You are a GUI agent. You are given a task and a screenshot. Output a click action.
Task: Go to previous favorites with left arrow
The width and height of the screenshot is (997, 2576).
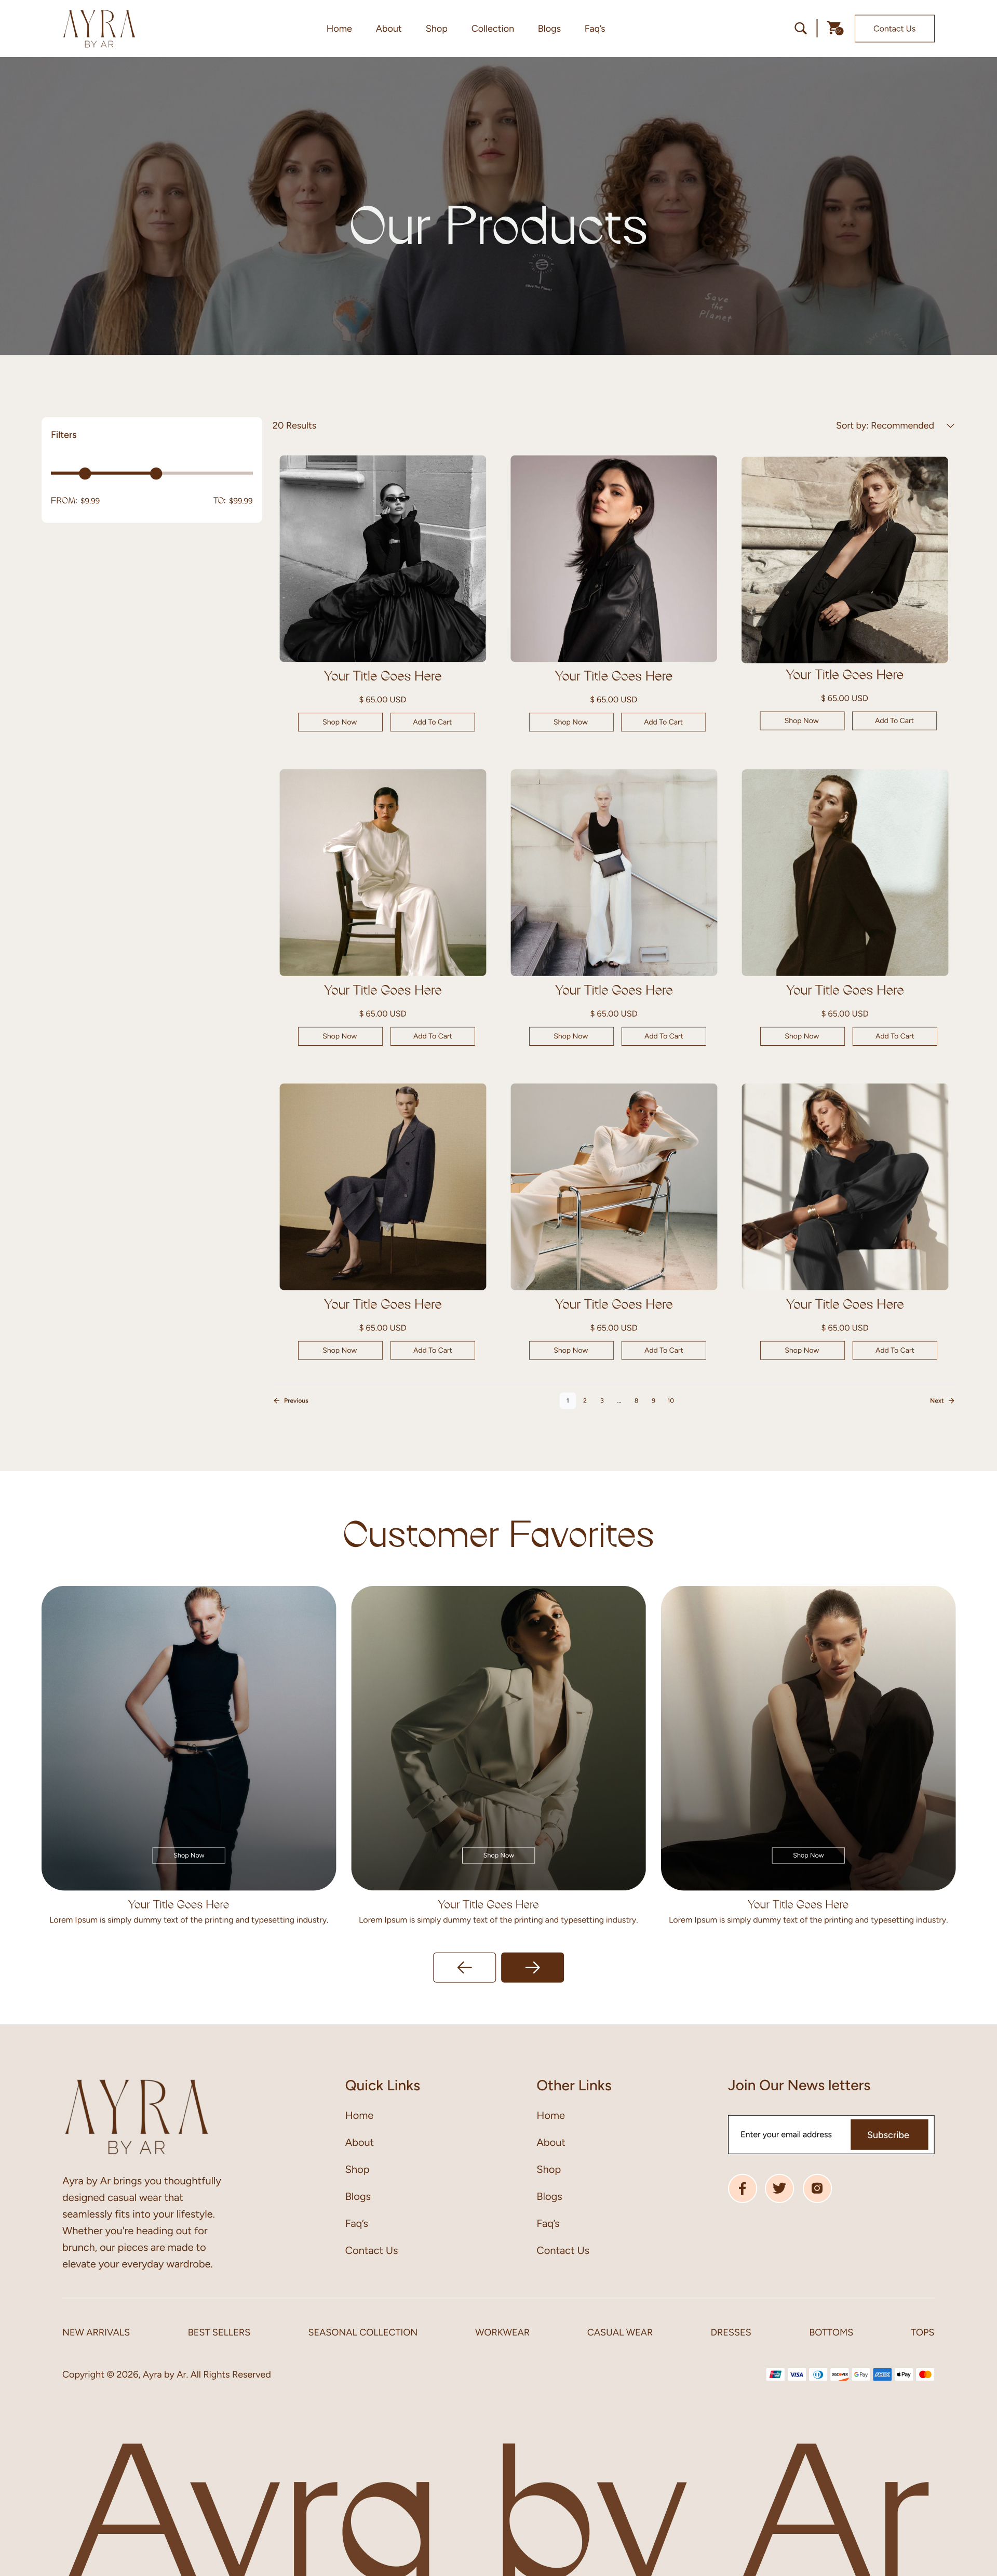464,1967
